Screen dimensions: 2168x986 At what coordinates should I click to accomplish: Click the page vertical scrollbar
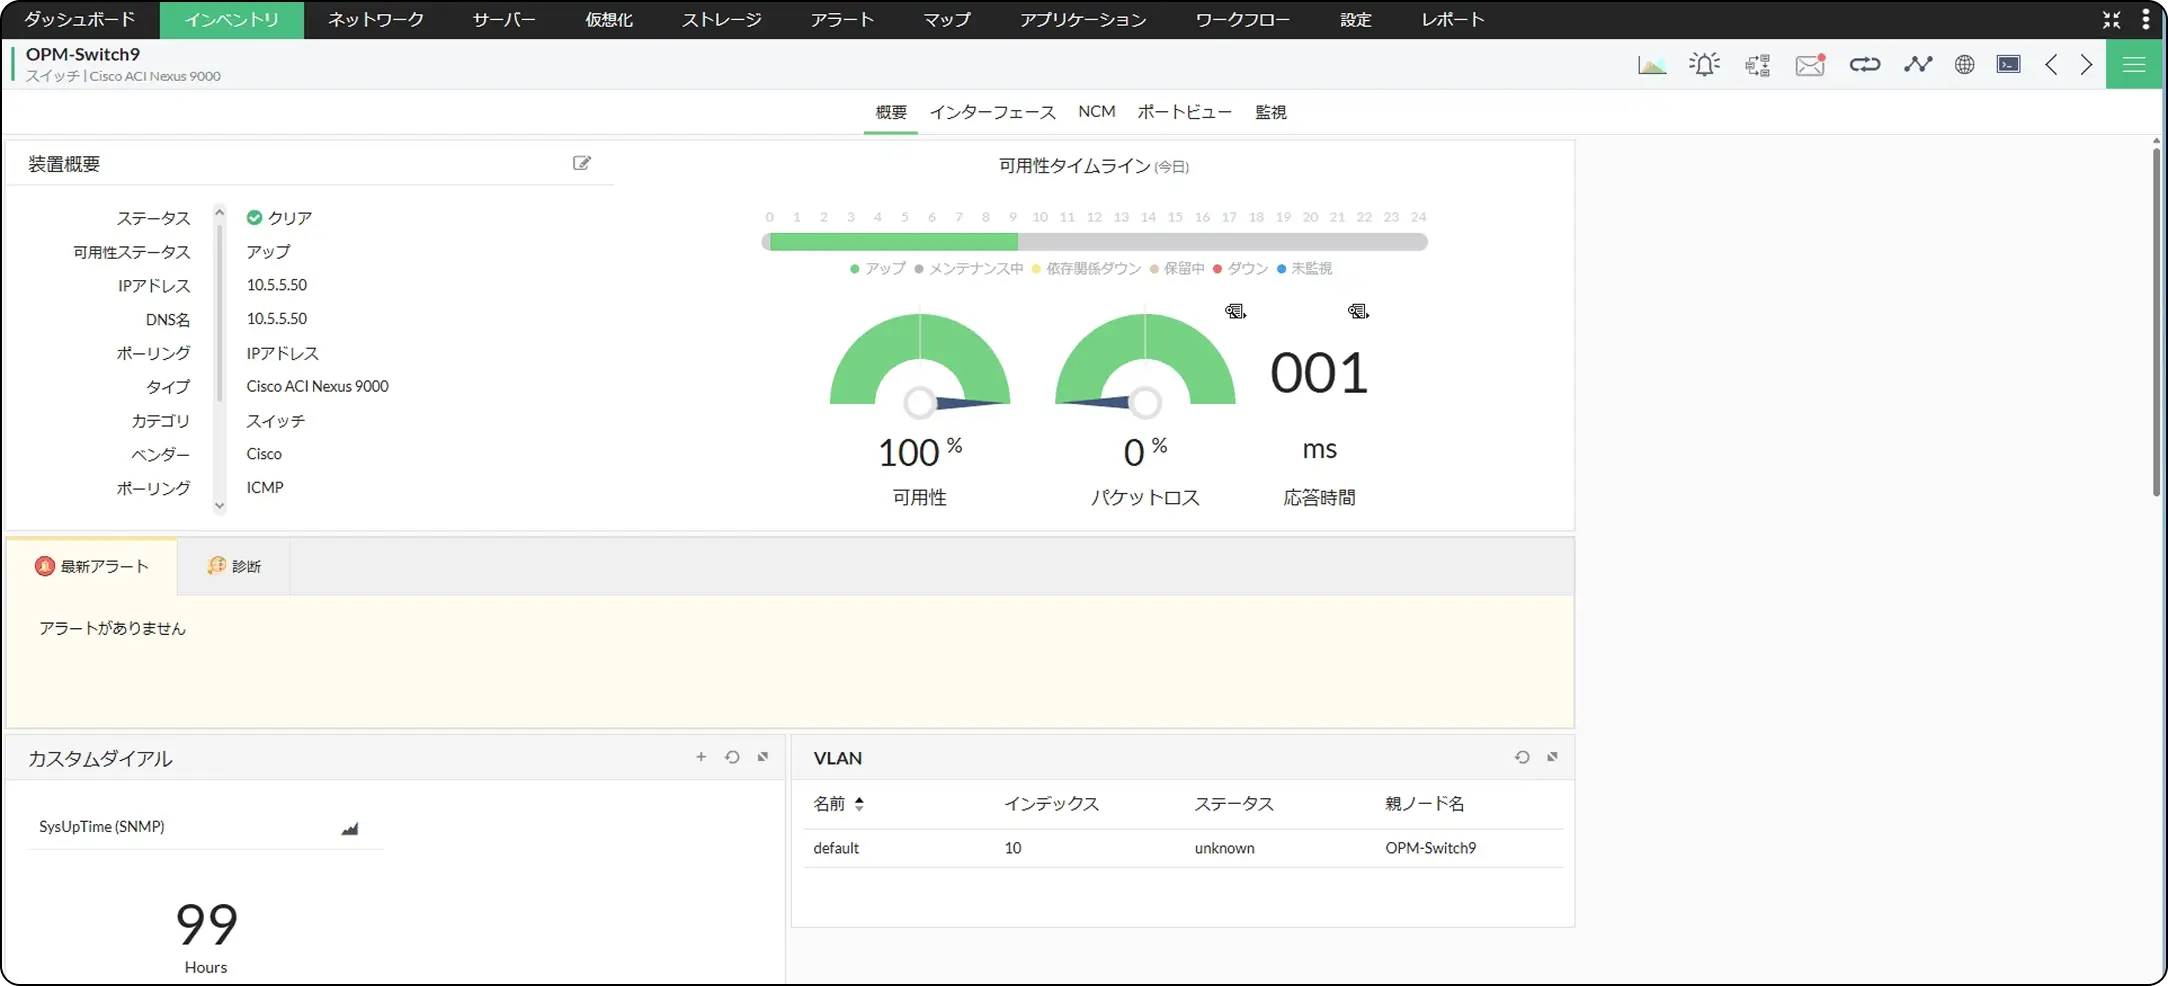point(2157,320)
